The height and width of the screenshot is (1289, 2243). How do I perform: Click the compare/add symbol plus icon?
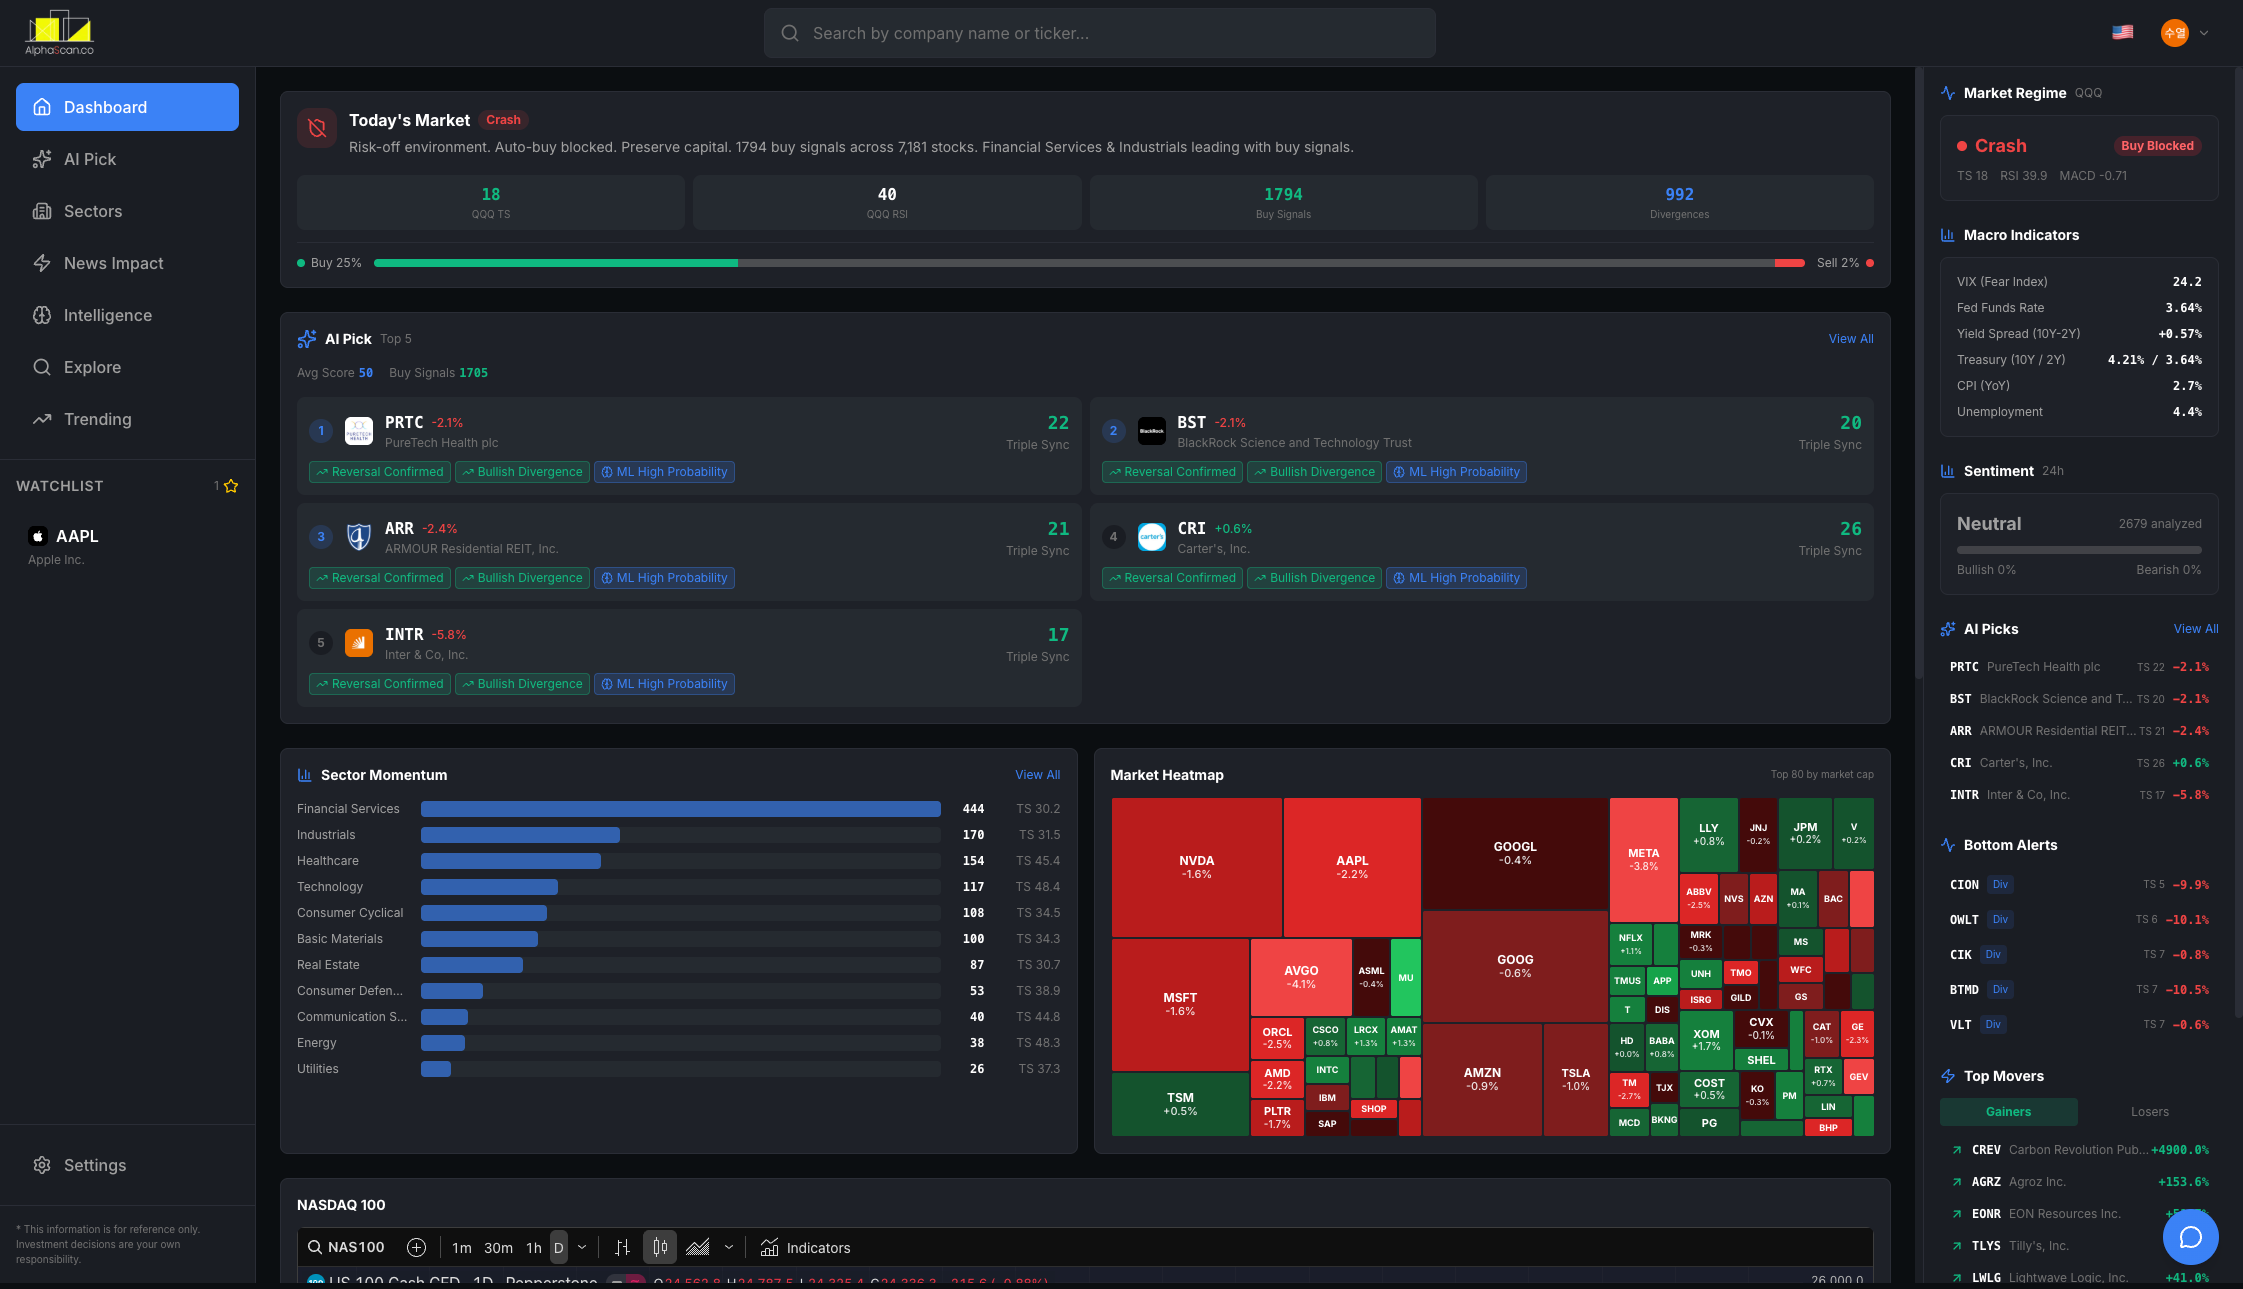[x=416, y=1247]
